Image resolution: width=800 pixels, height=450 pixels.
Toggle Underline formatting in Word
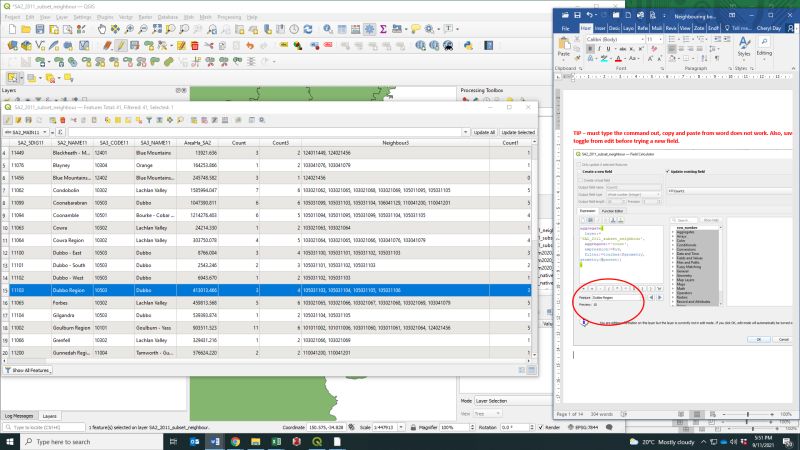(x=608, y=49)
